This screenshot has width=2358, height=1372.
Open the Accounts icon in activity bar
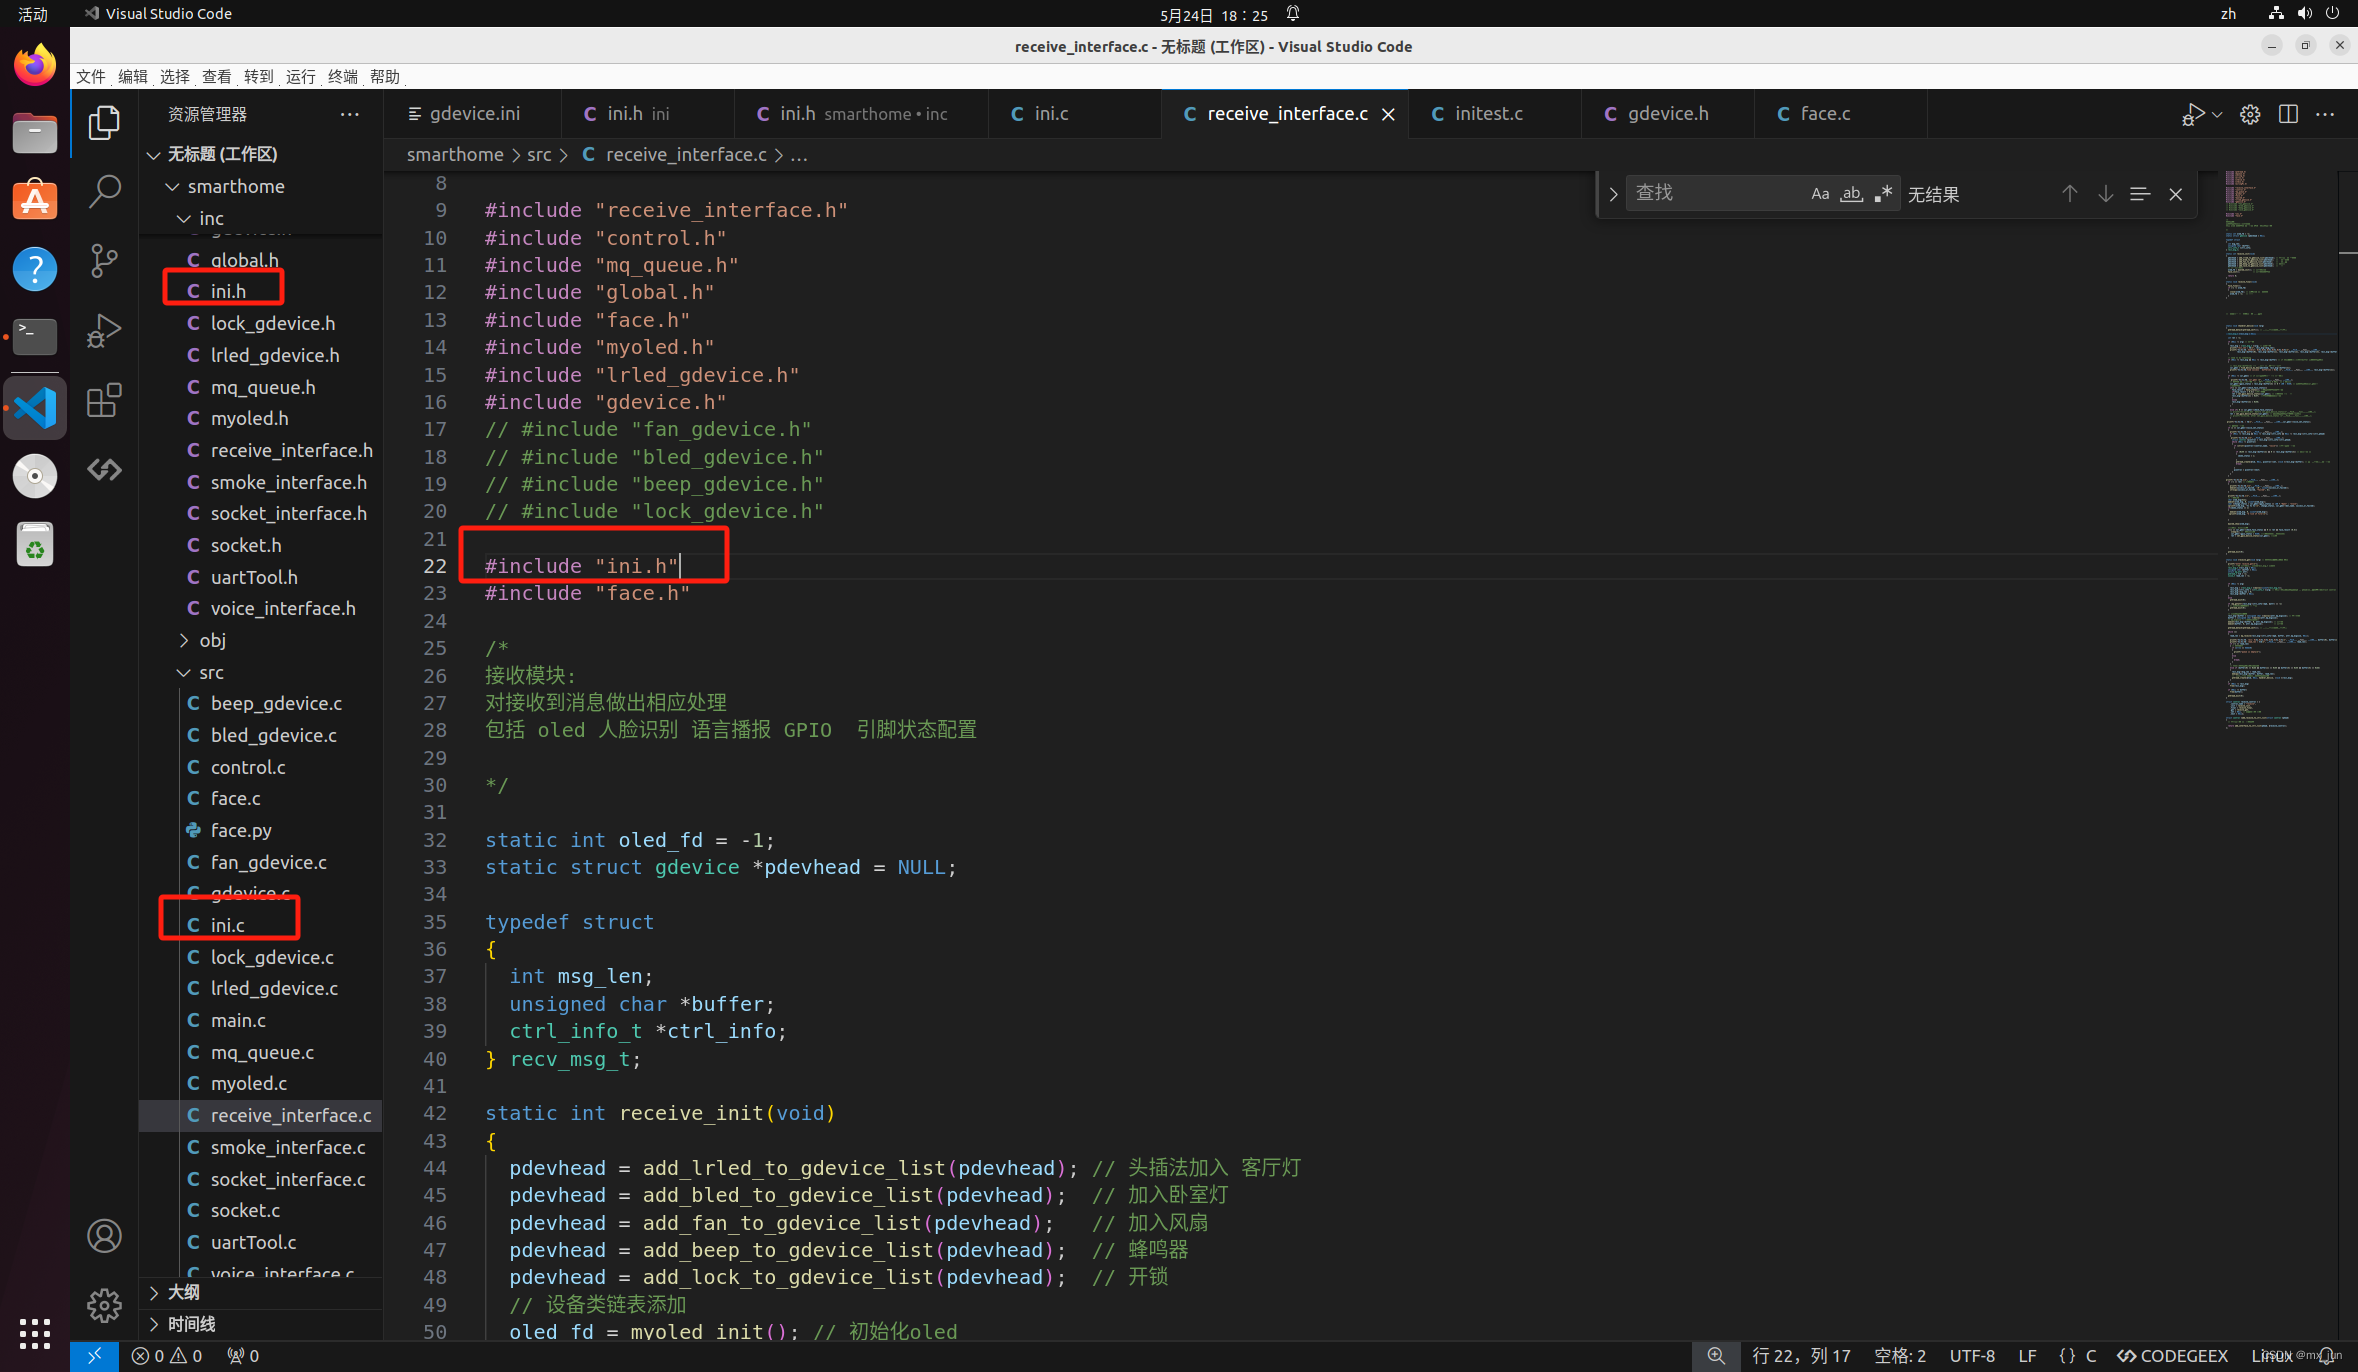pyautogui.click(x=104, y=1236)
